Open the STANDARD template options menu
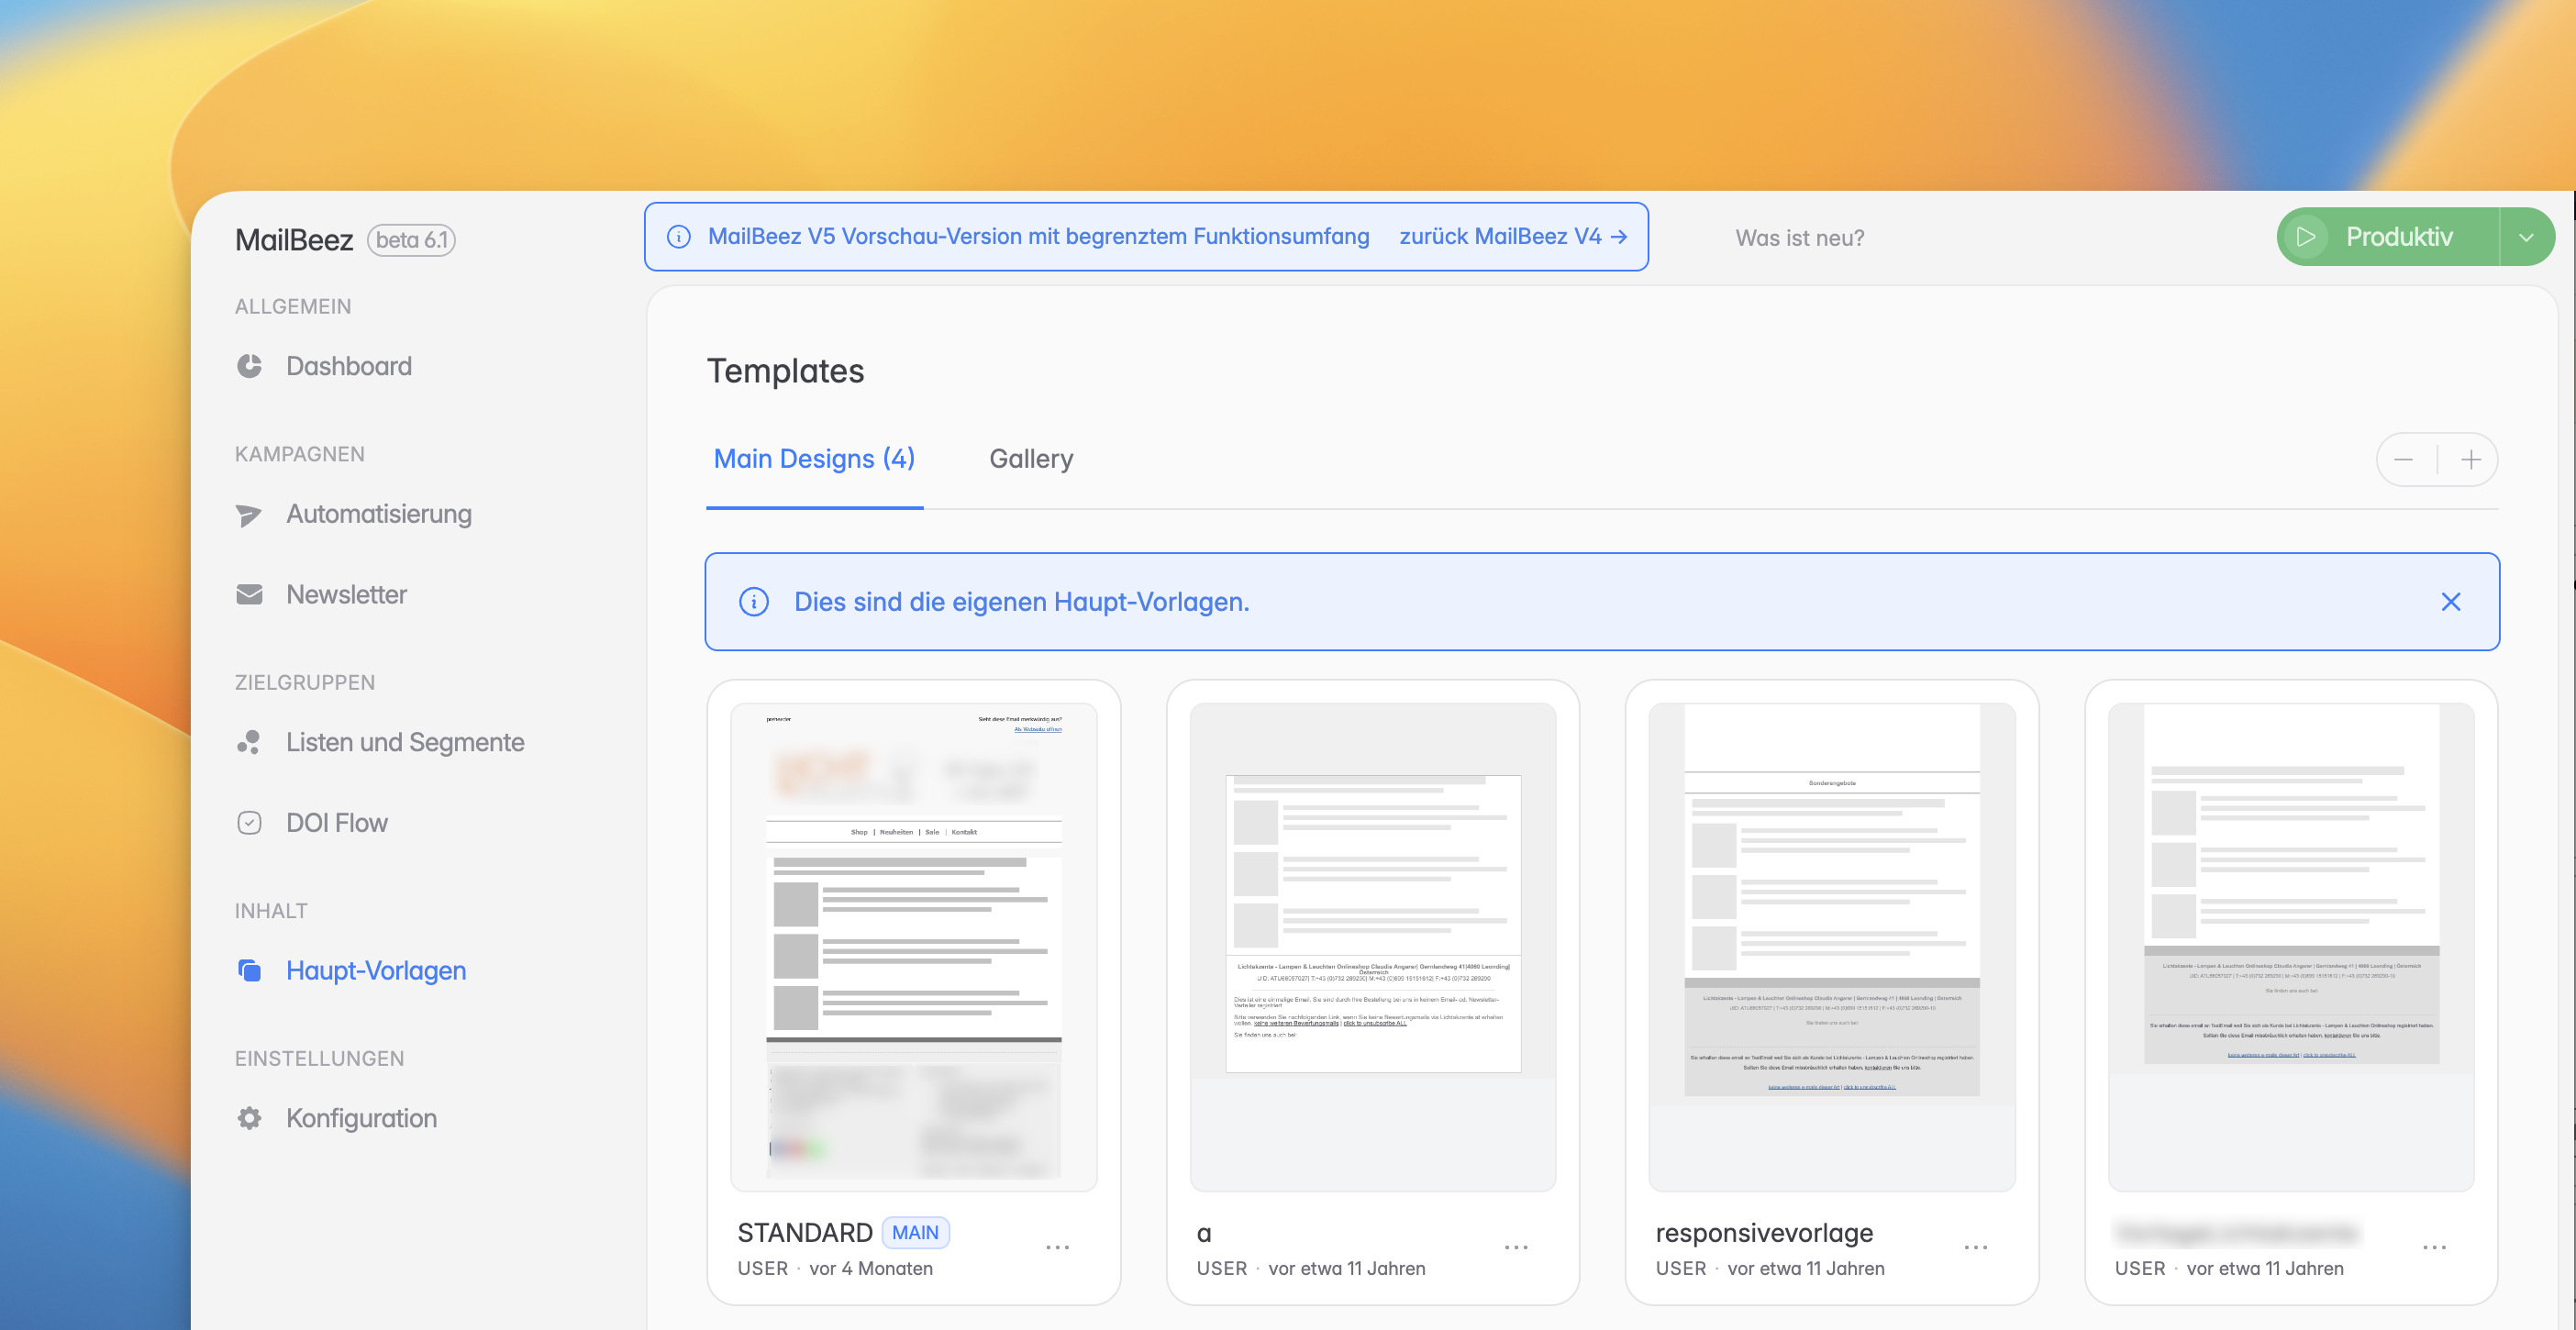The width and height of the screenshot is (2576, 1330). (1057, 1247)
